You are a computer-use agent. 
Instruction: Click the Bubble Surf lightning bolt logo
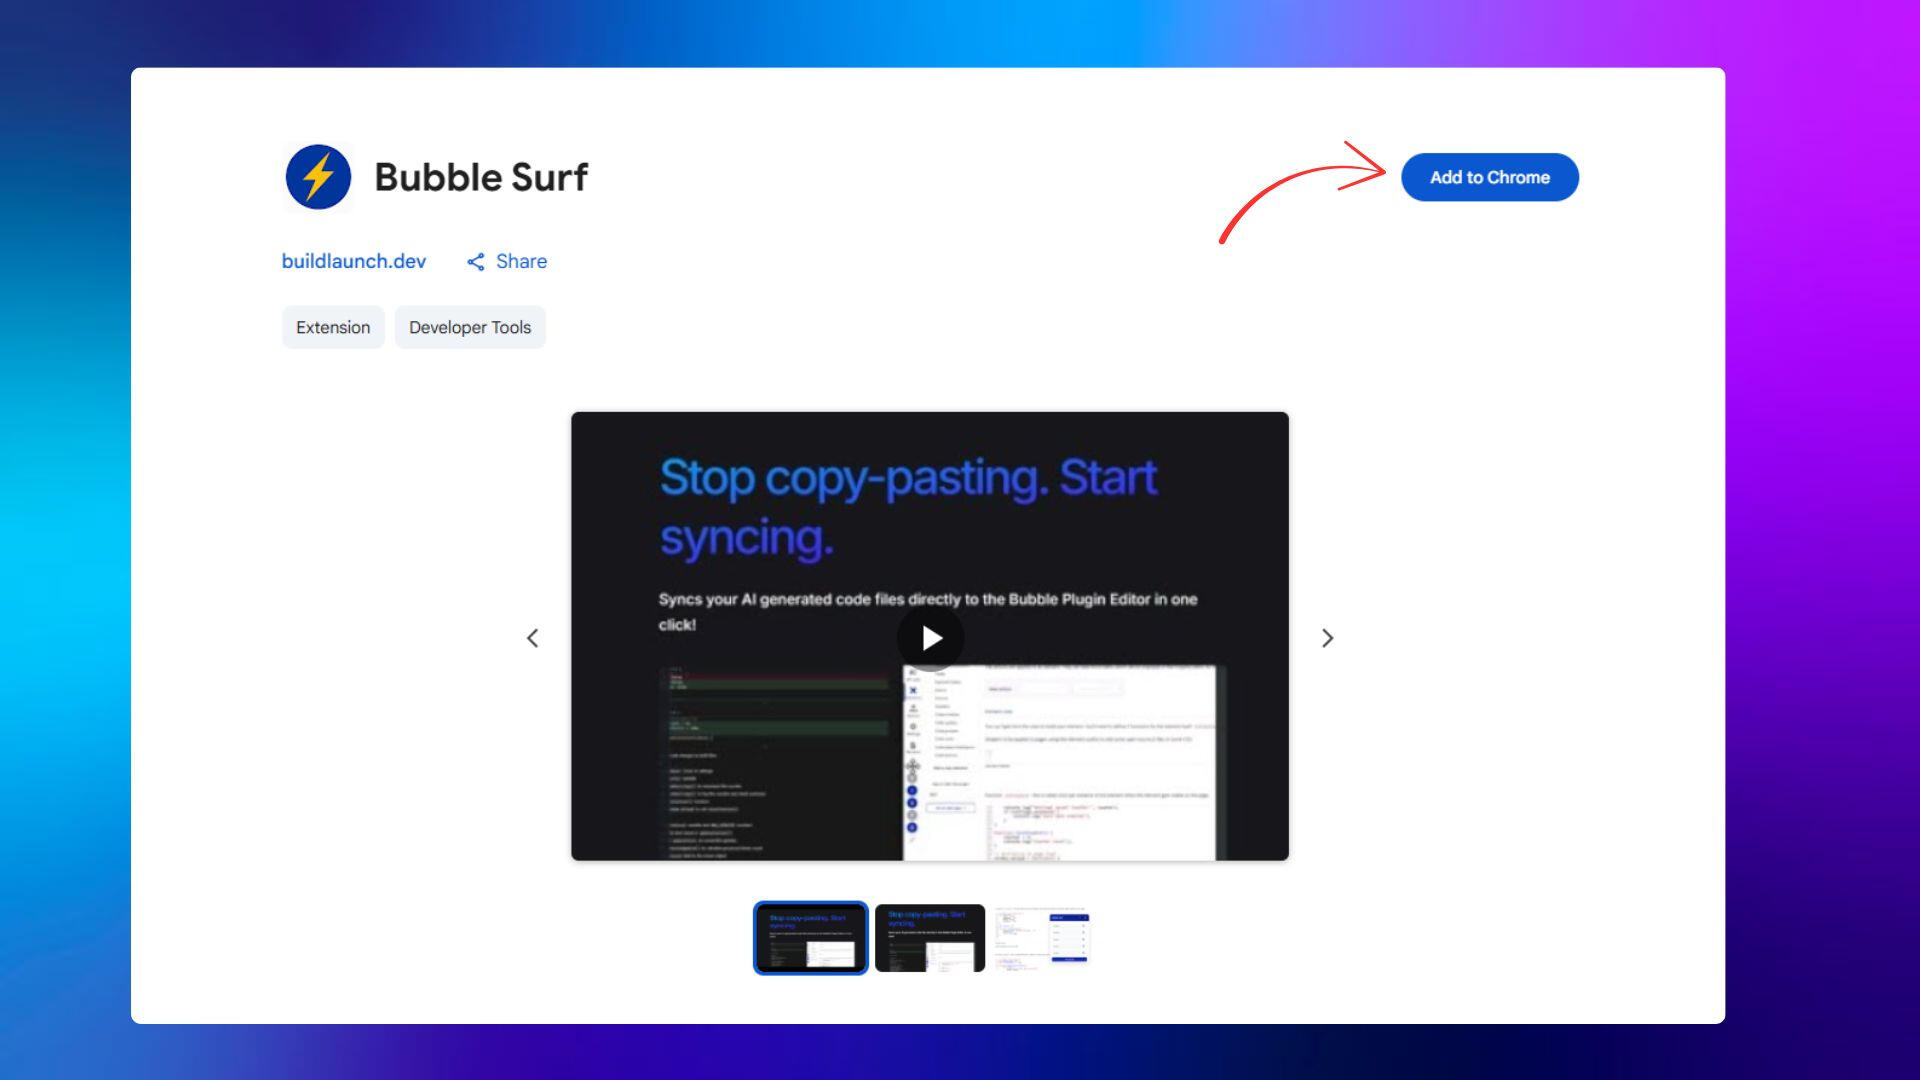(318, 177)
